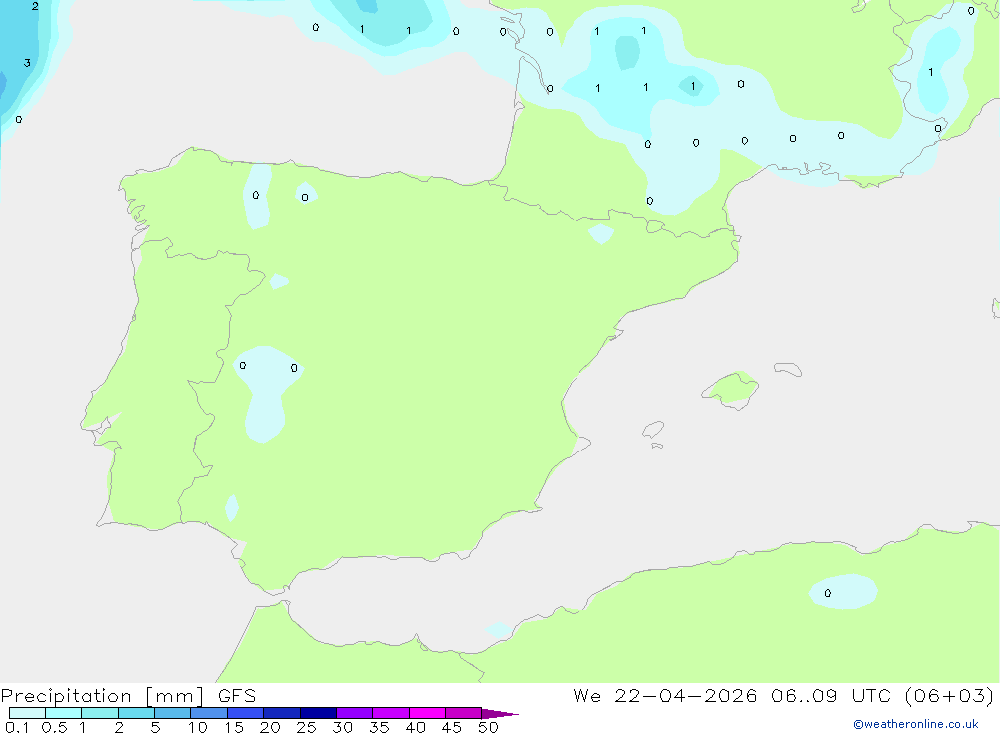This screenshot has width=1000, height=733.
Task: Click the arrow tip past 50 on the legend
Action: coord(500,714)
